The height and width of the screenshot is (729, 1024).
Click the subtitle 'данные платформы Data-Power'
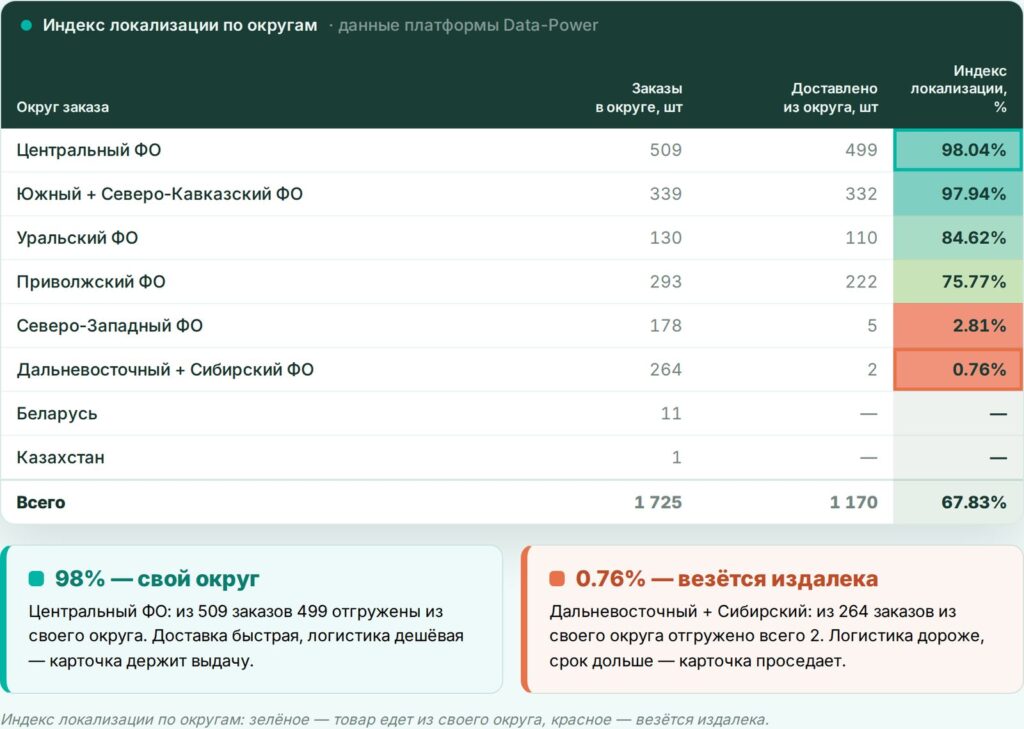point(468,25)
